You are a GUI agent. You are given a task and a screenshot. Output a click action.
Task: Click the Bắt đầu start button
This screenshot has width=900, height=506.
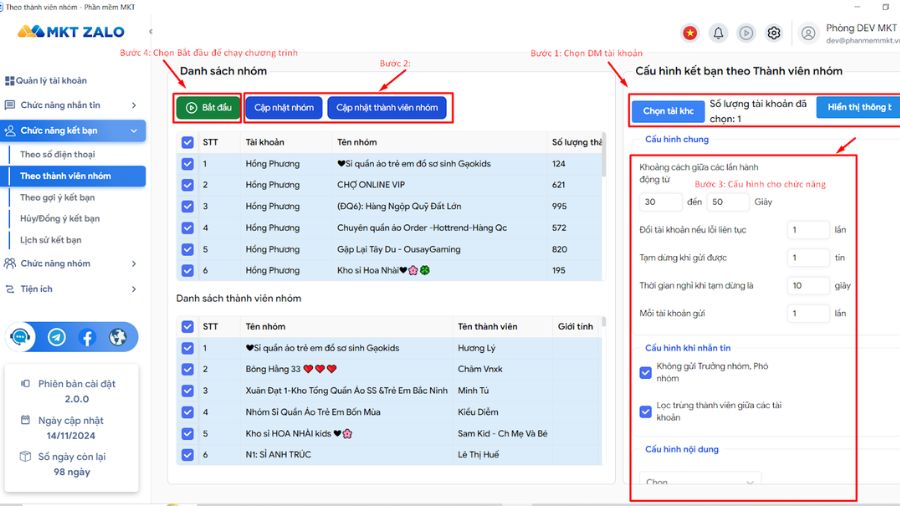pos(208,107)
